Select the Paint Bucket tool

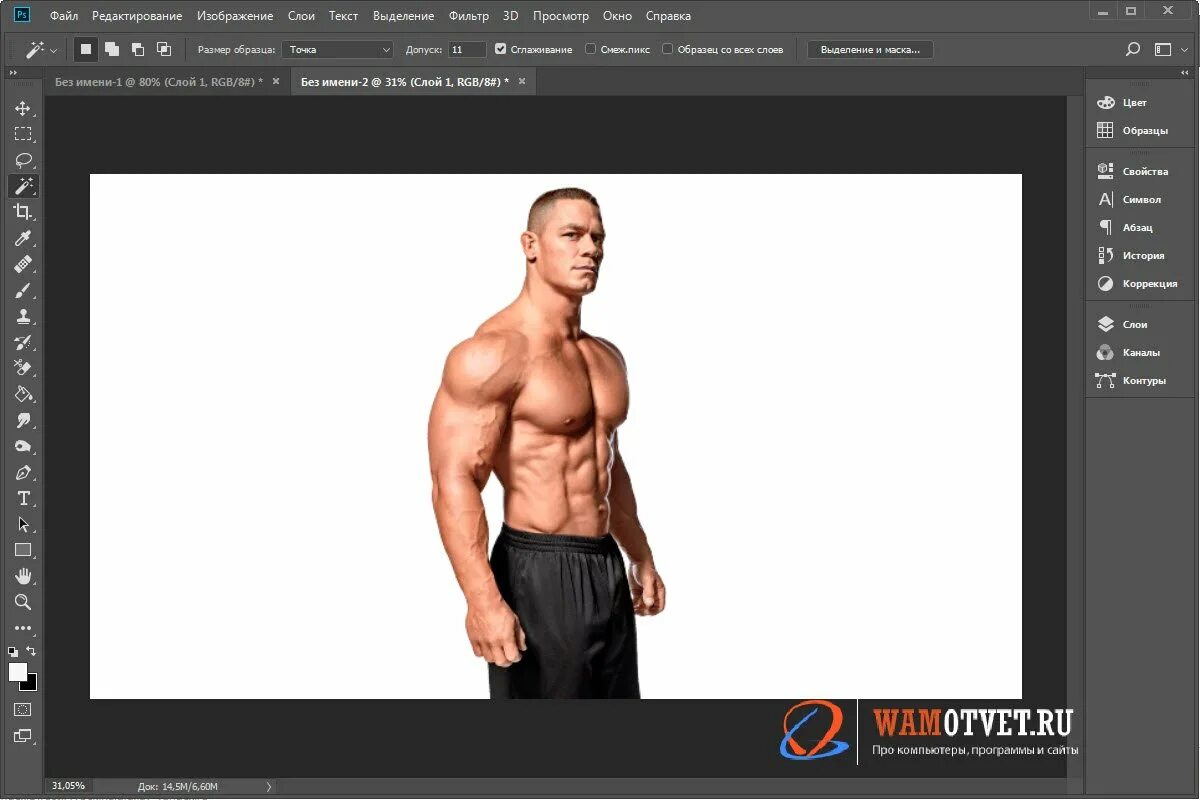[23, 394]
